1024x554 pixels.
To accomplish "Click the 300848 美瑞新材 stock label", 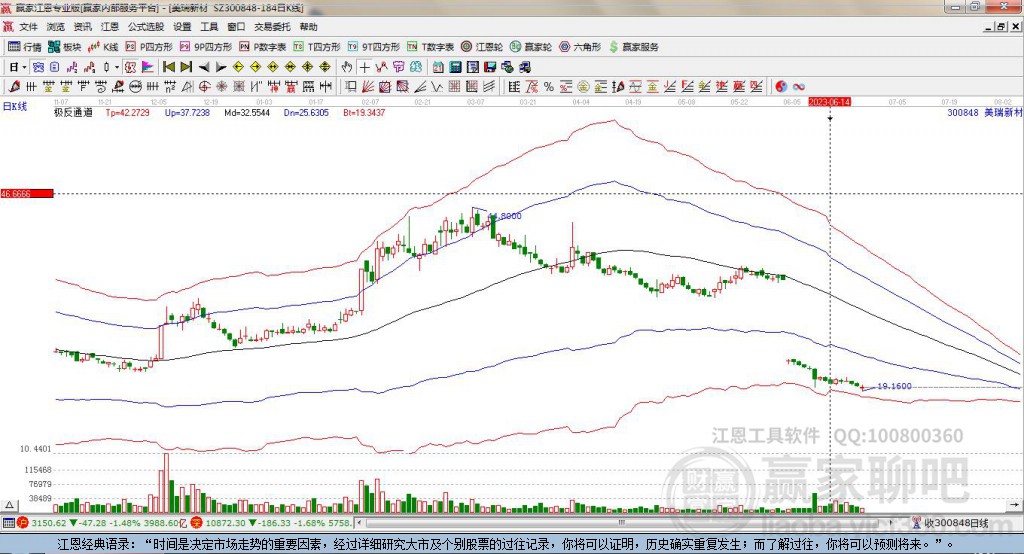I will click(x=985, y=112).
